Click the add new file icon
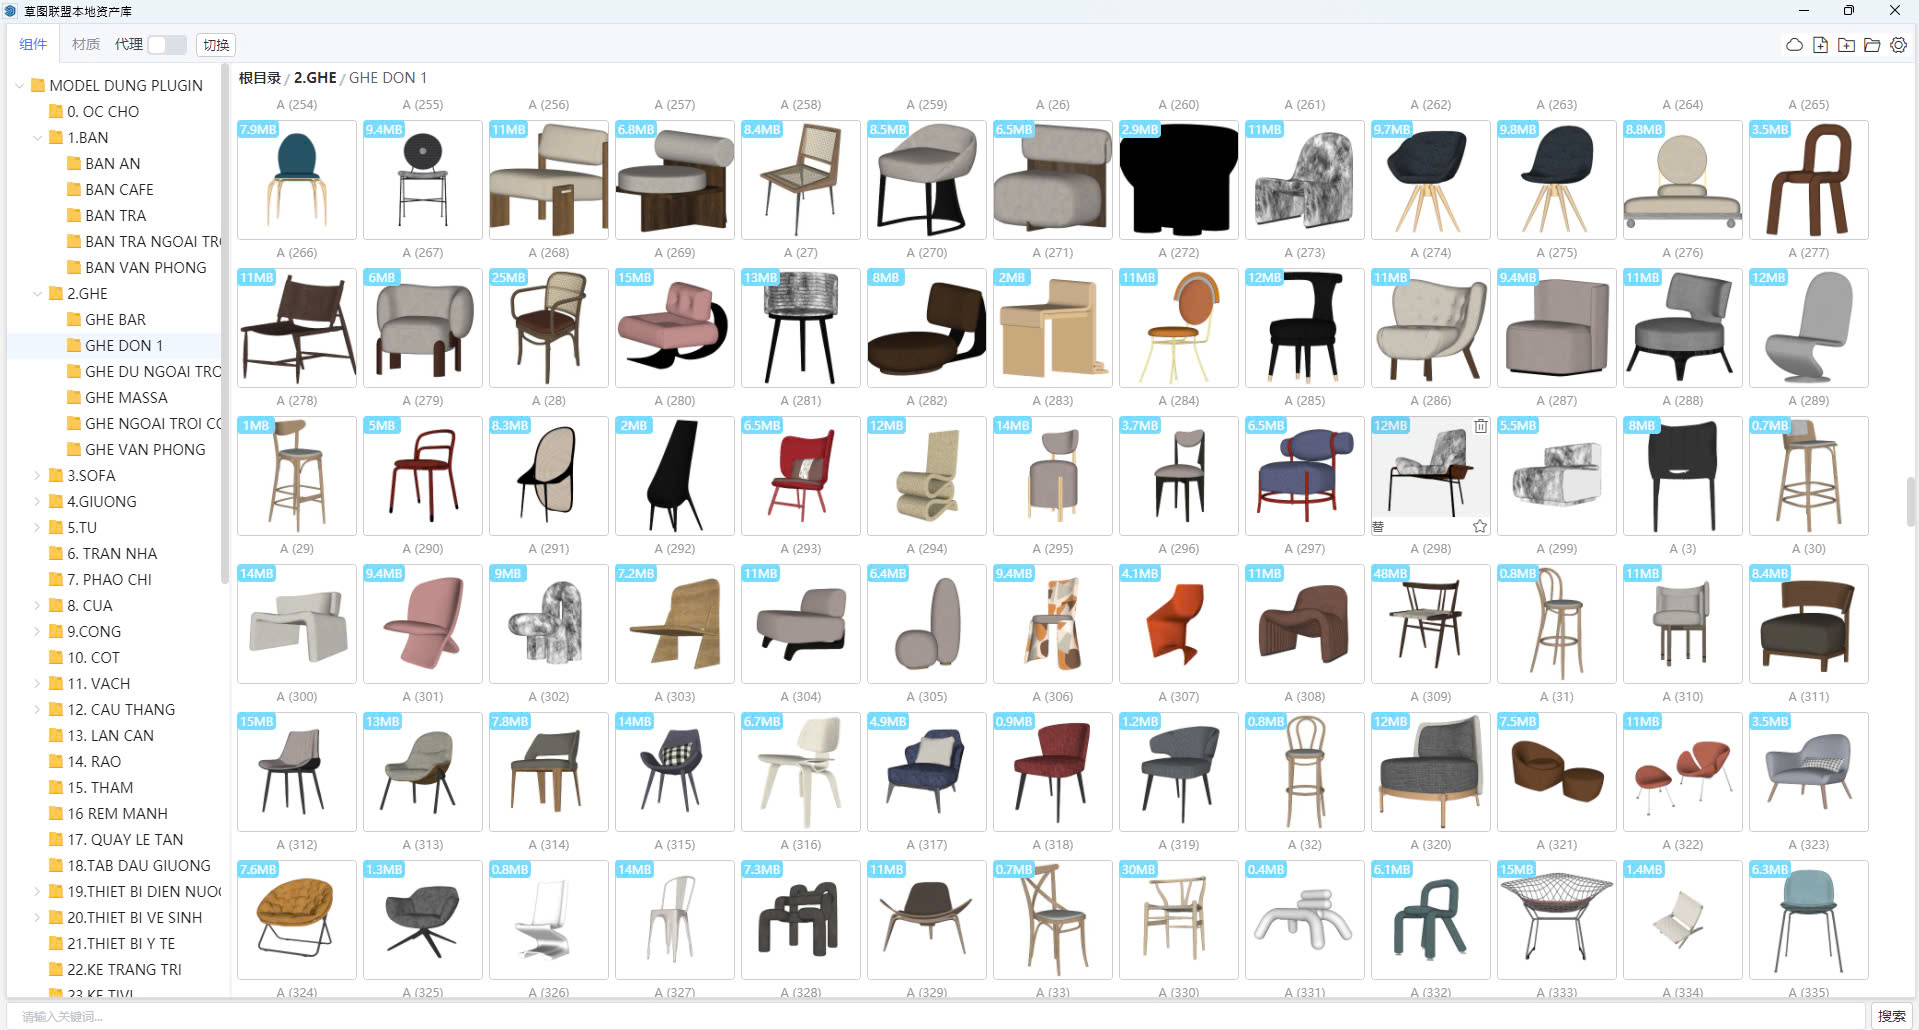Viewport: 1919px width, 1030px height. click(x=1820, y=45)
